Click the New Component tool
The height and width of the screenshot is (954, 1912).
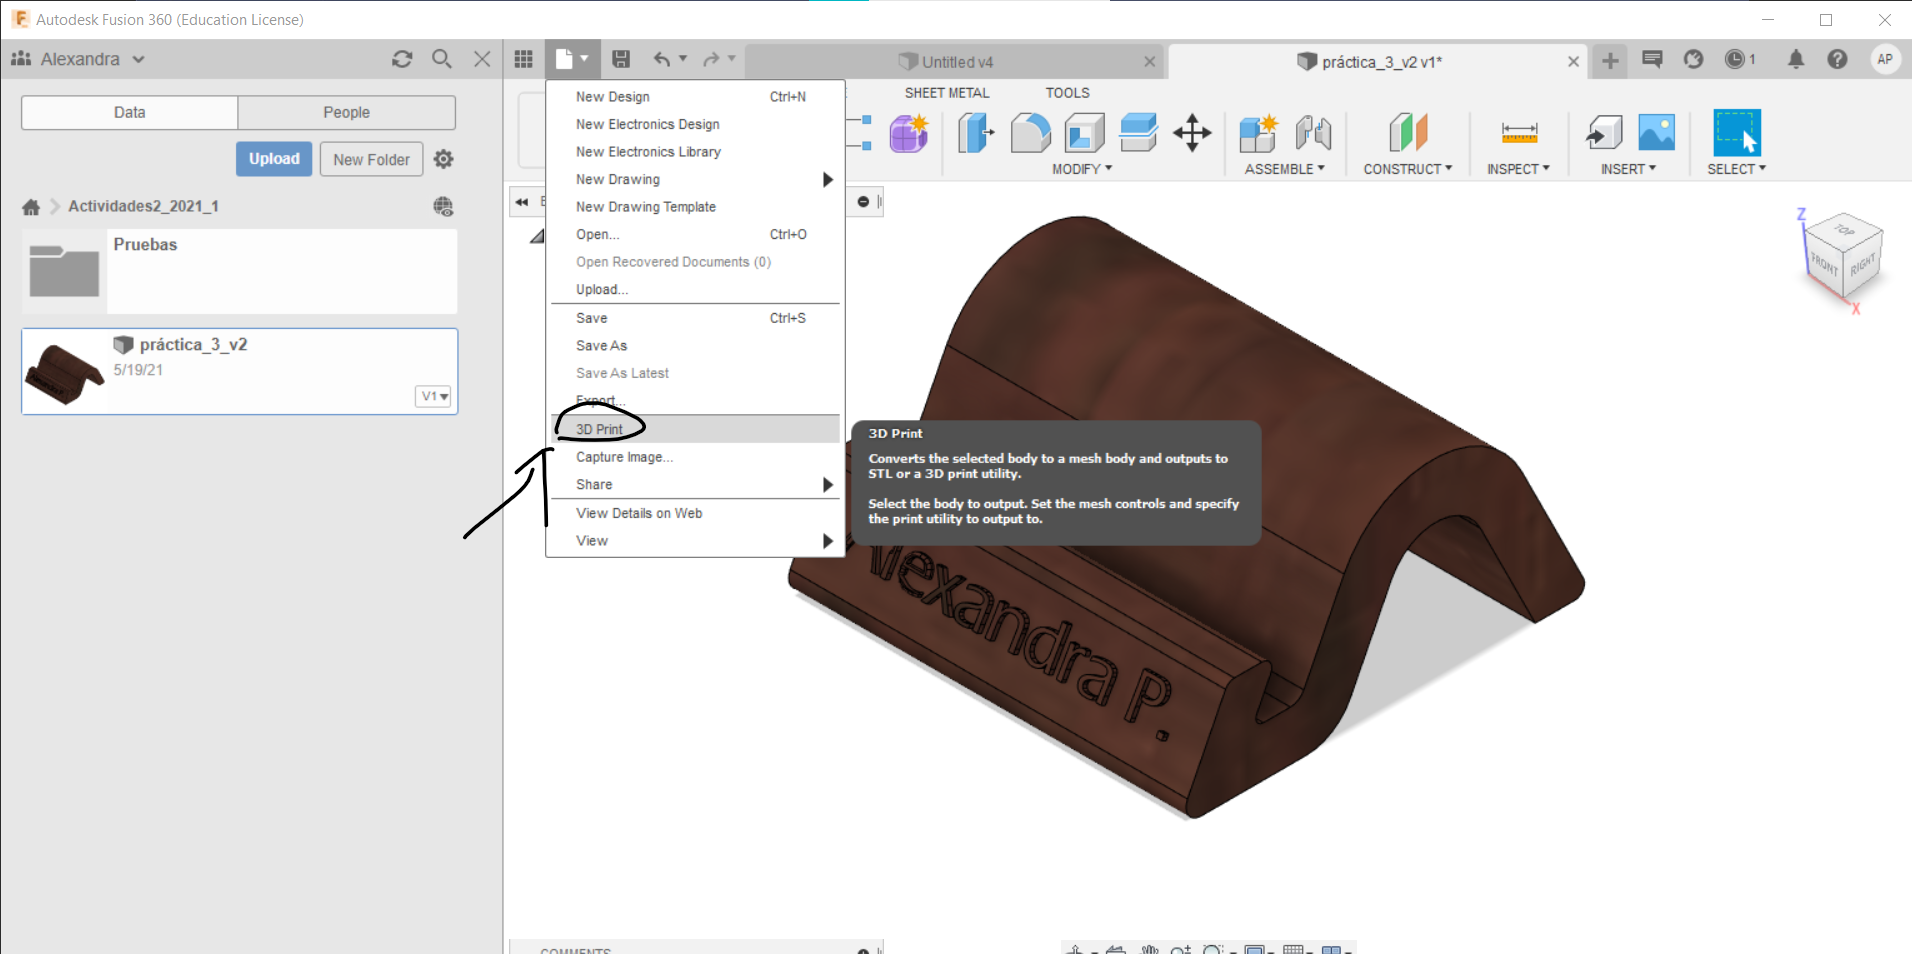(x=1258, y=133)
